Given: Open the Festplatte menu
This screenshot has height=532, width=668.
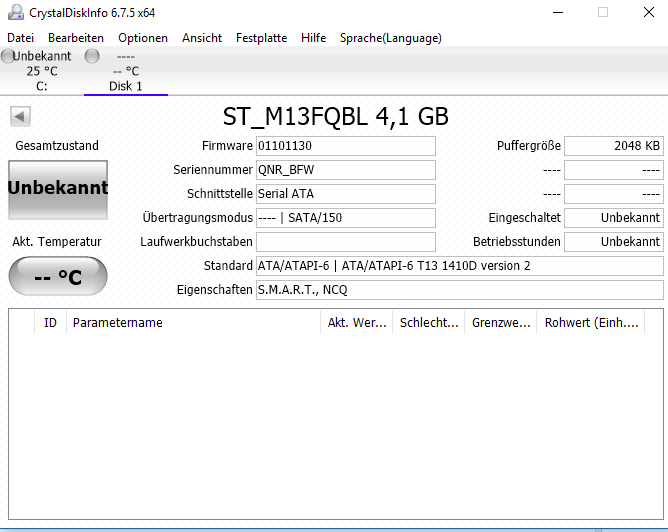Looking at the screenshot, I should coord(262,38).
